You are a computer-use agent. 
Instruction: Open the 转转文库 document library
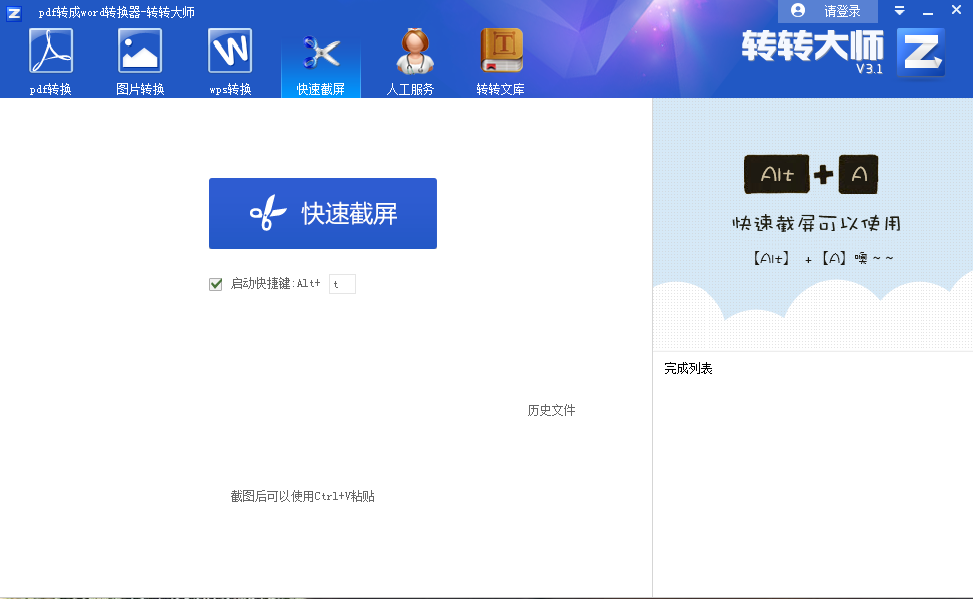(499, 58)
